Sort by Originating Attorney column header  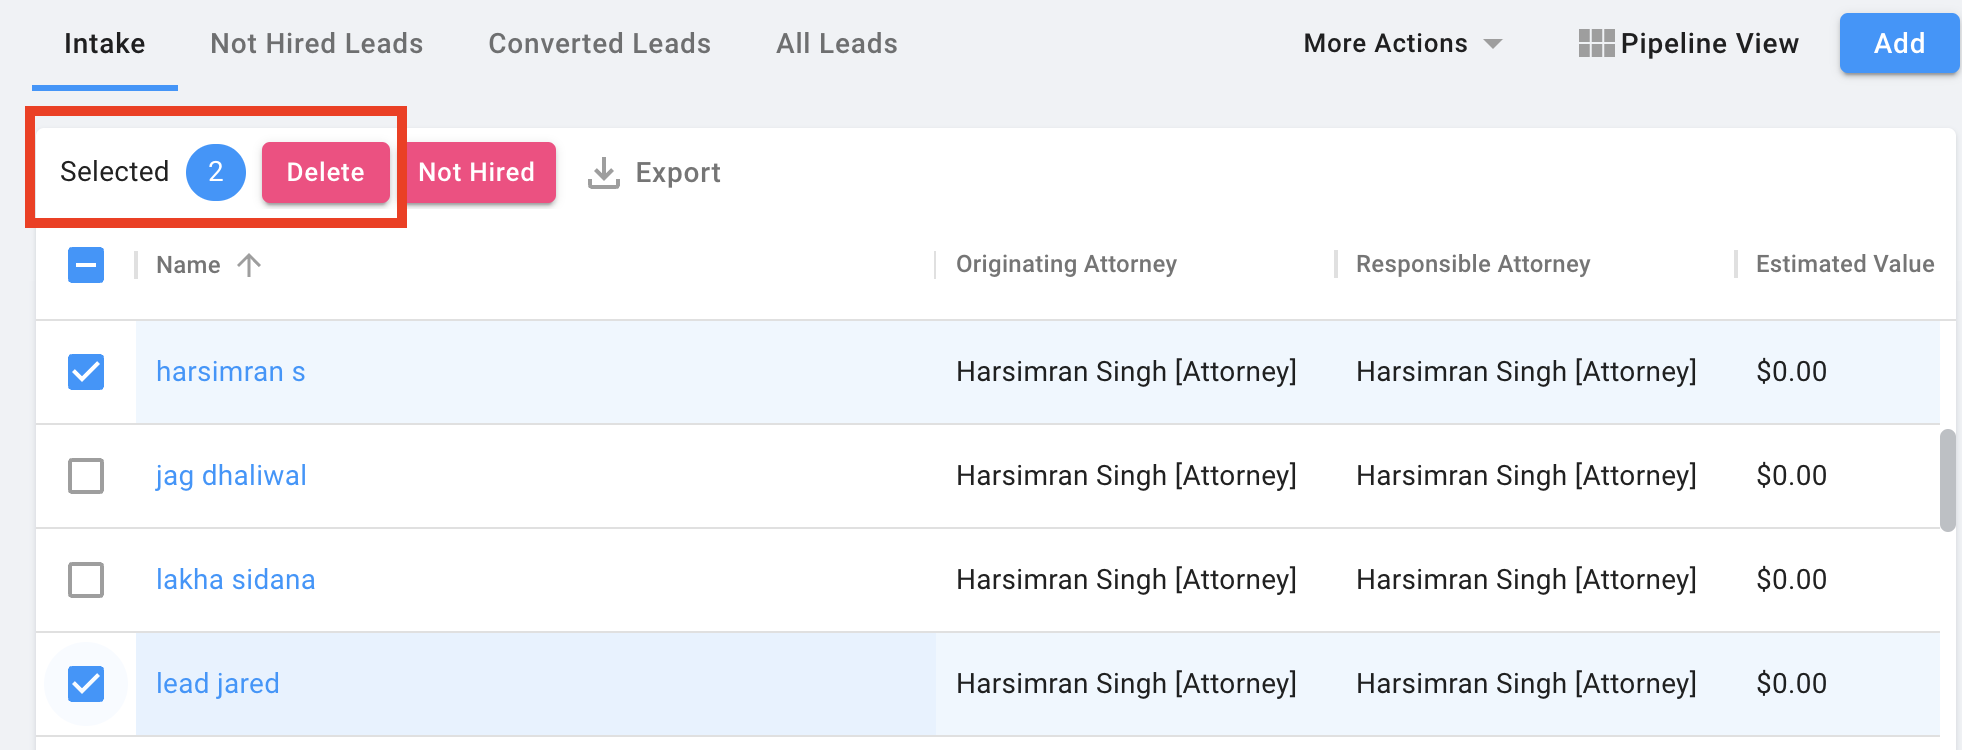pos(1066,264)
